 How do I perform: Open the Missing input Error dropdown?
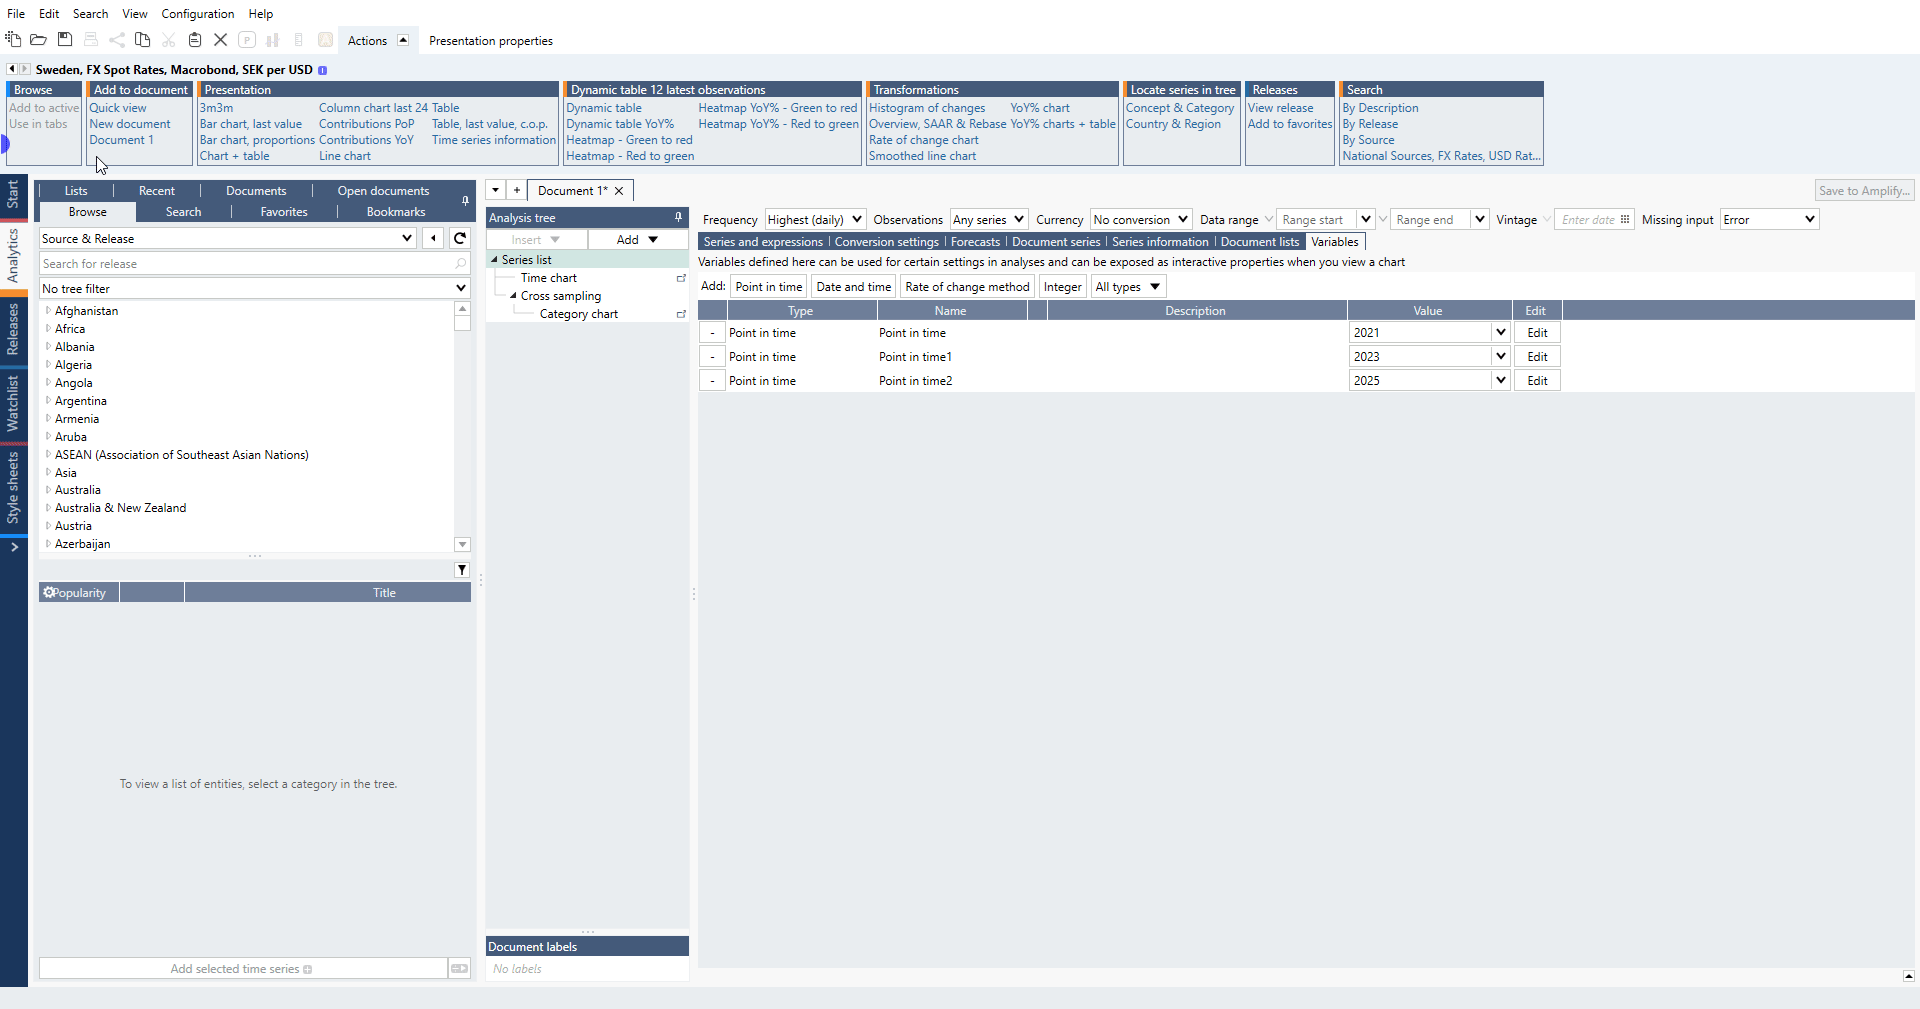[1809, 220]
